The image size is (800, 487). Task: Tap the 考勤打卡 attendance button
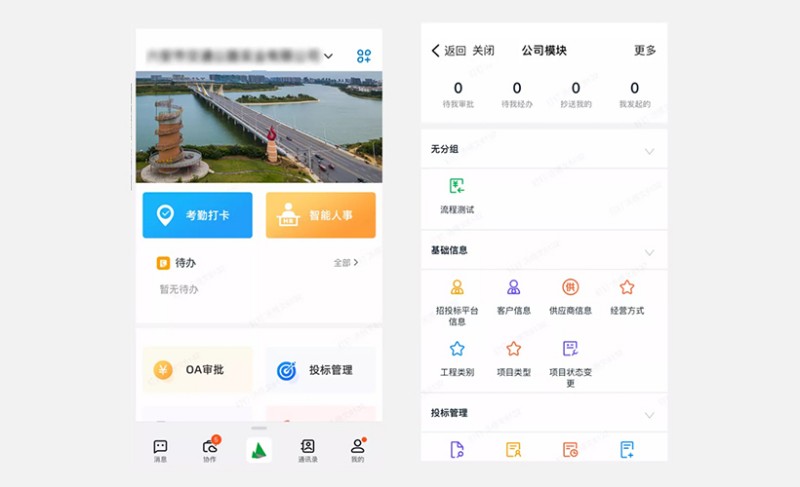point(197,215)
